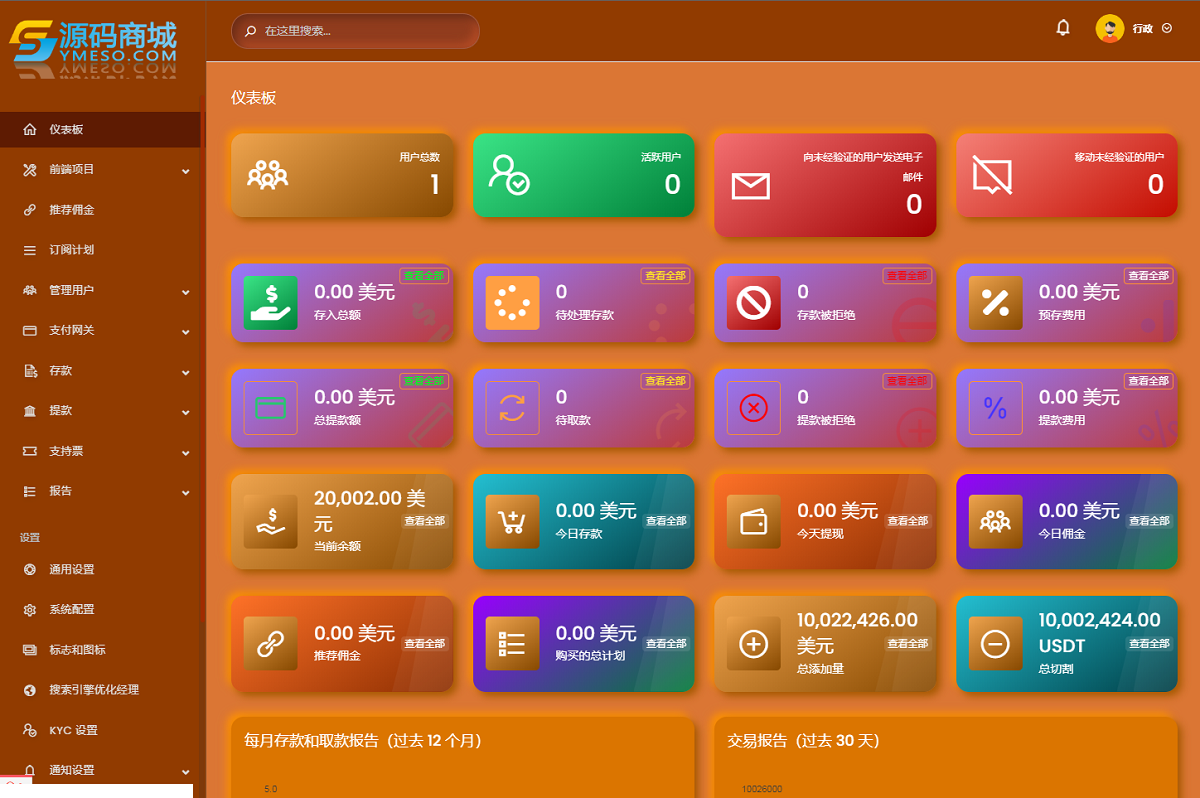Image resolution: width=1200 pixels, height=798 pixels.
Task: Click the 待取款 refresh icon
Action: coord(512,408)
